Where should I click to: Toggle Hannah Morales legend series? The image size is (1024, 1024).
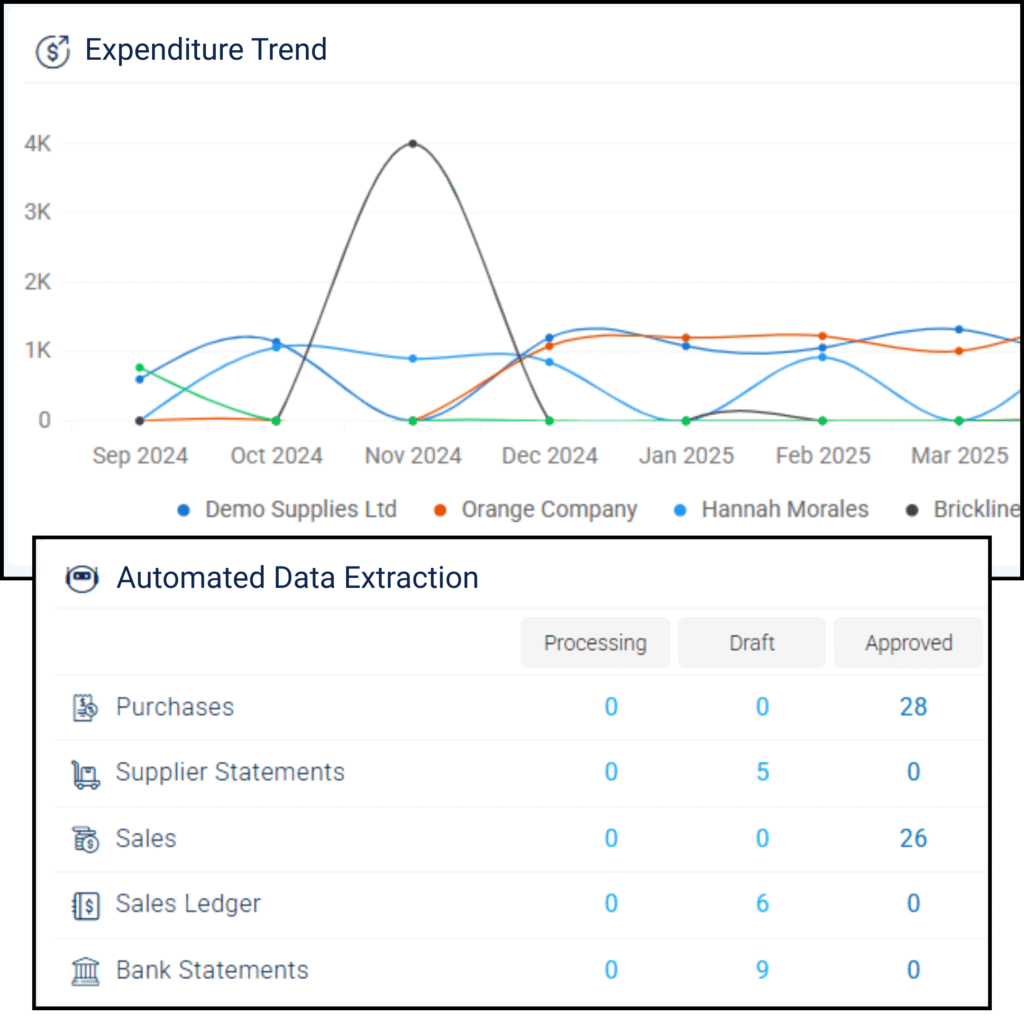[772, 510]
